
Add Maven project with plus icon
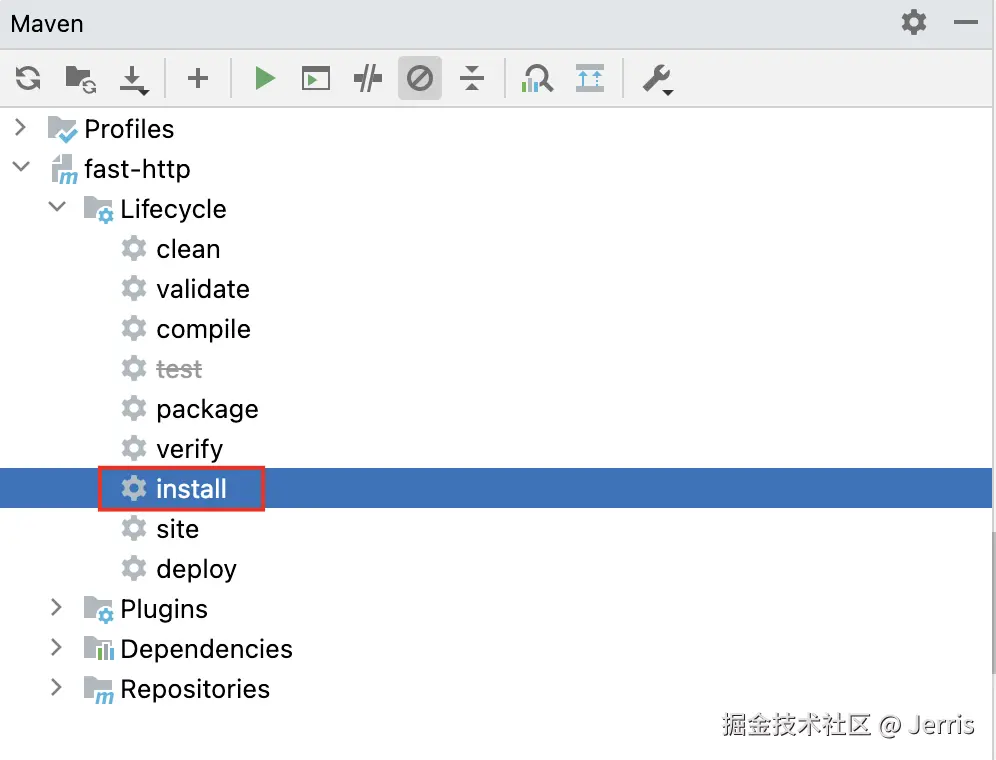(198, 78)
